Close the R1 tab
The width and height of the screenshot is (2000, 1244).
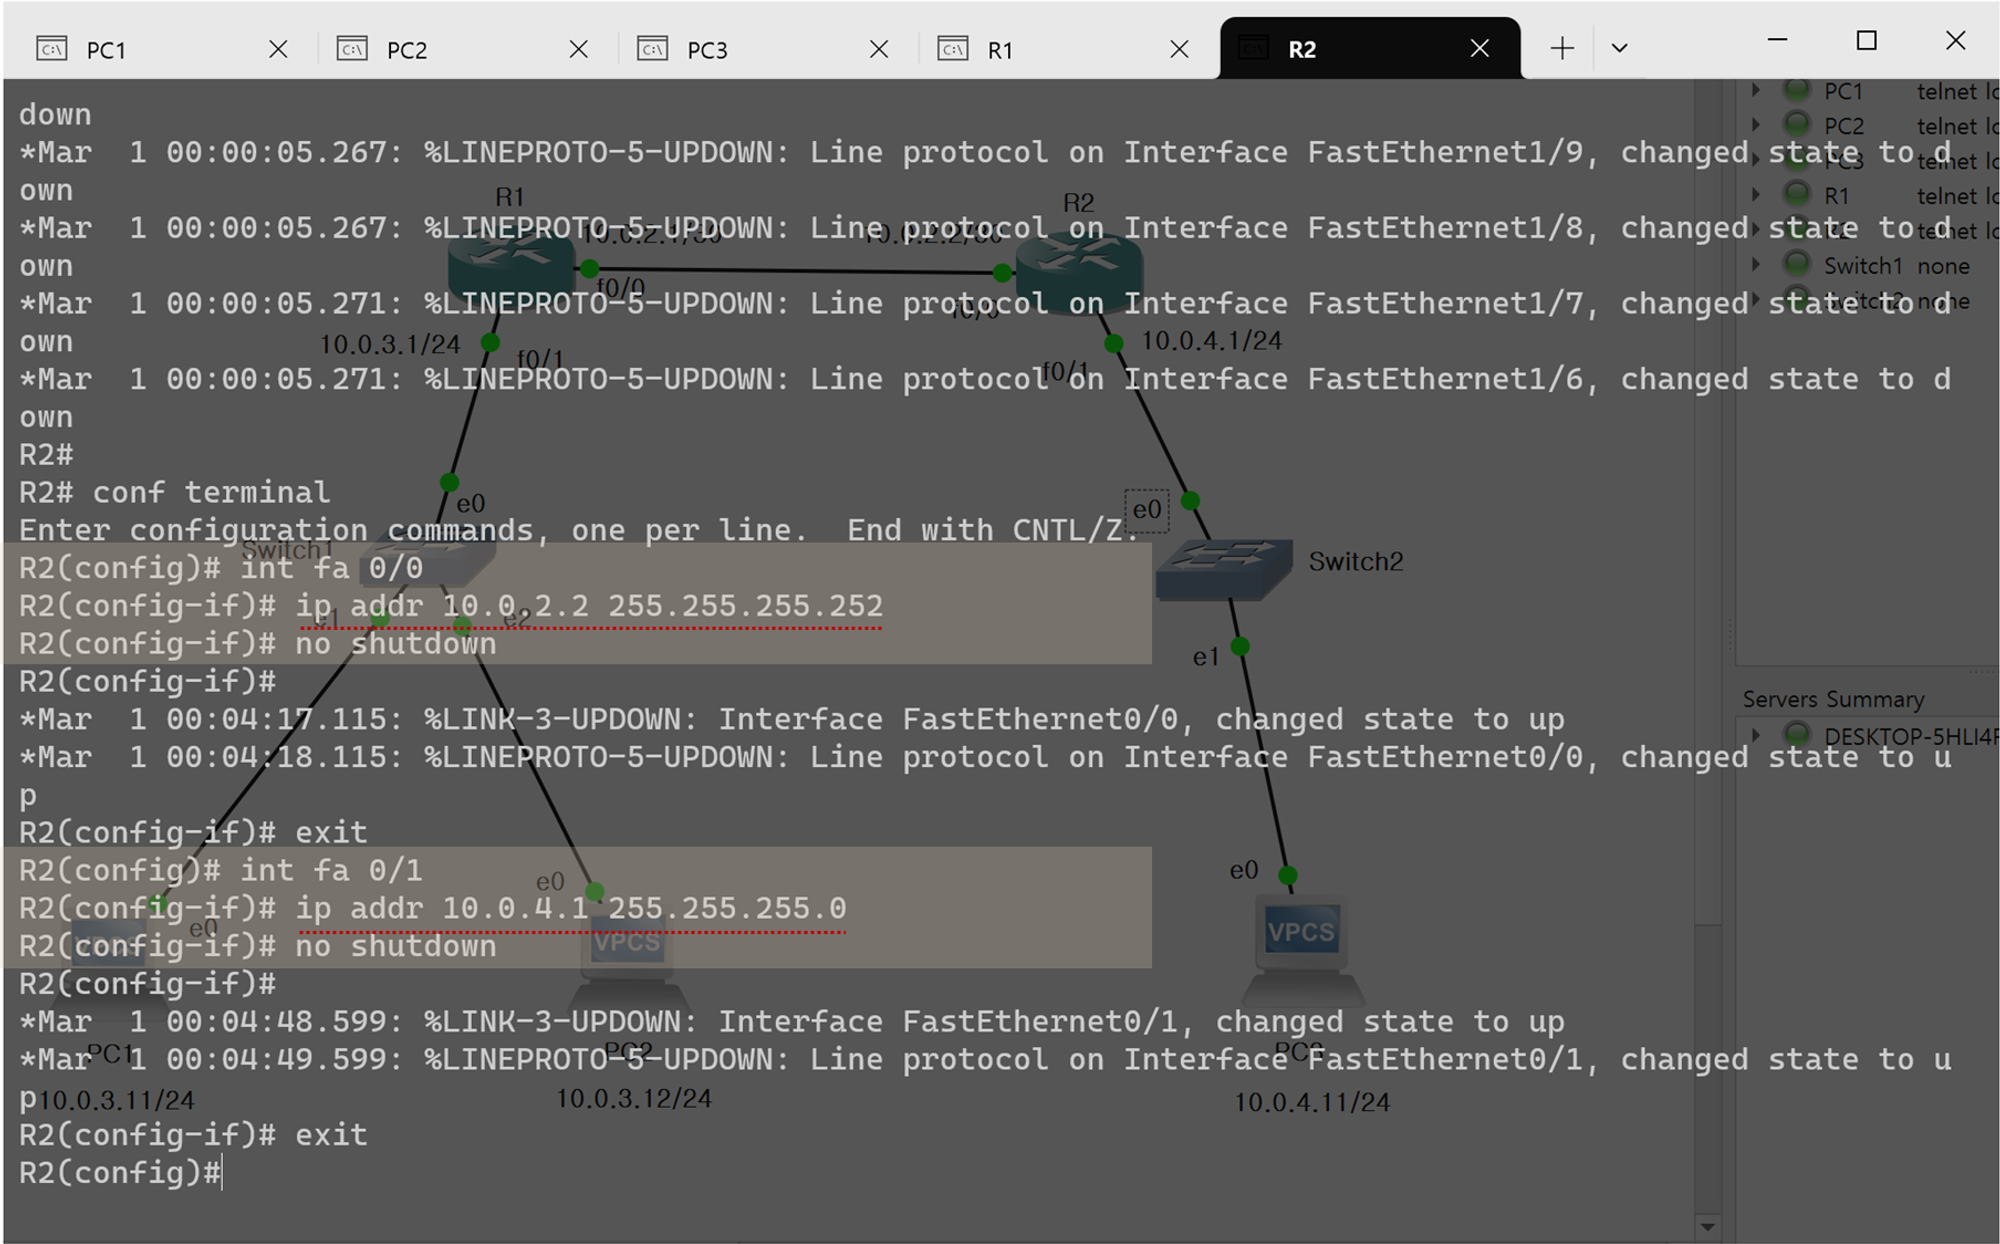tap(1179, 49)
